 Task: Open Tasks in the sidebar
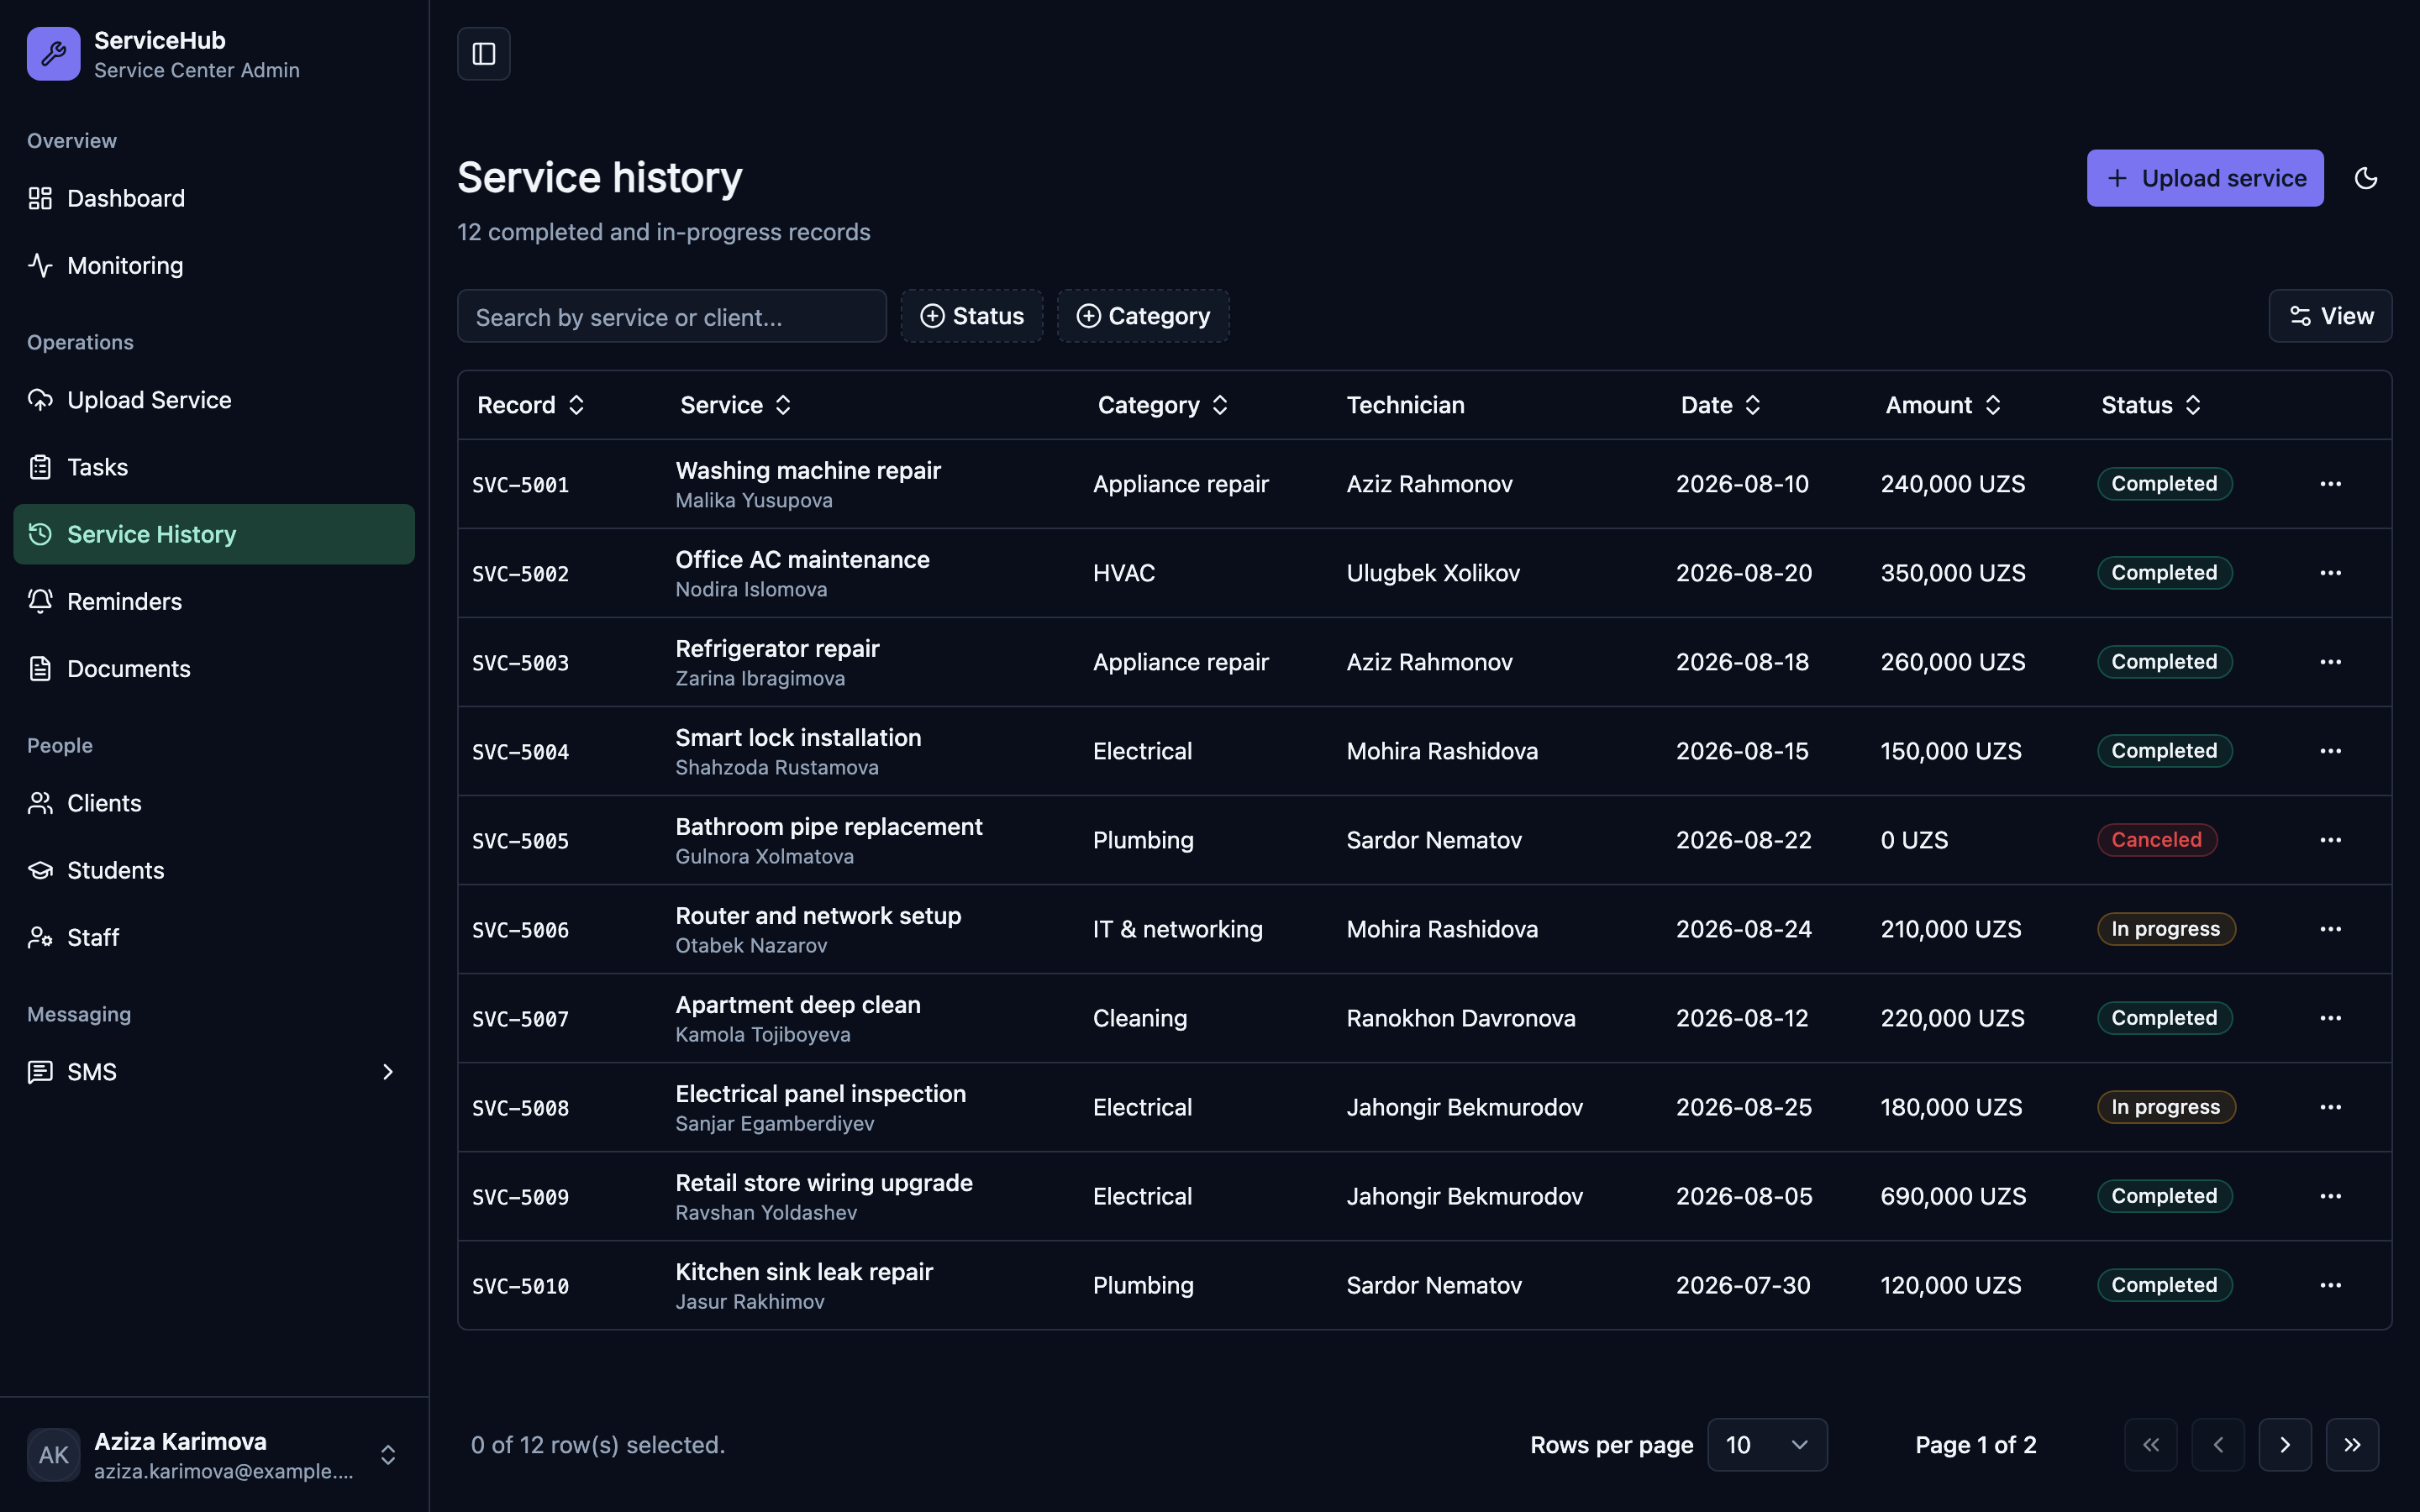coord(214,467)
